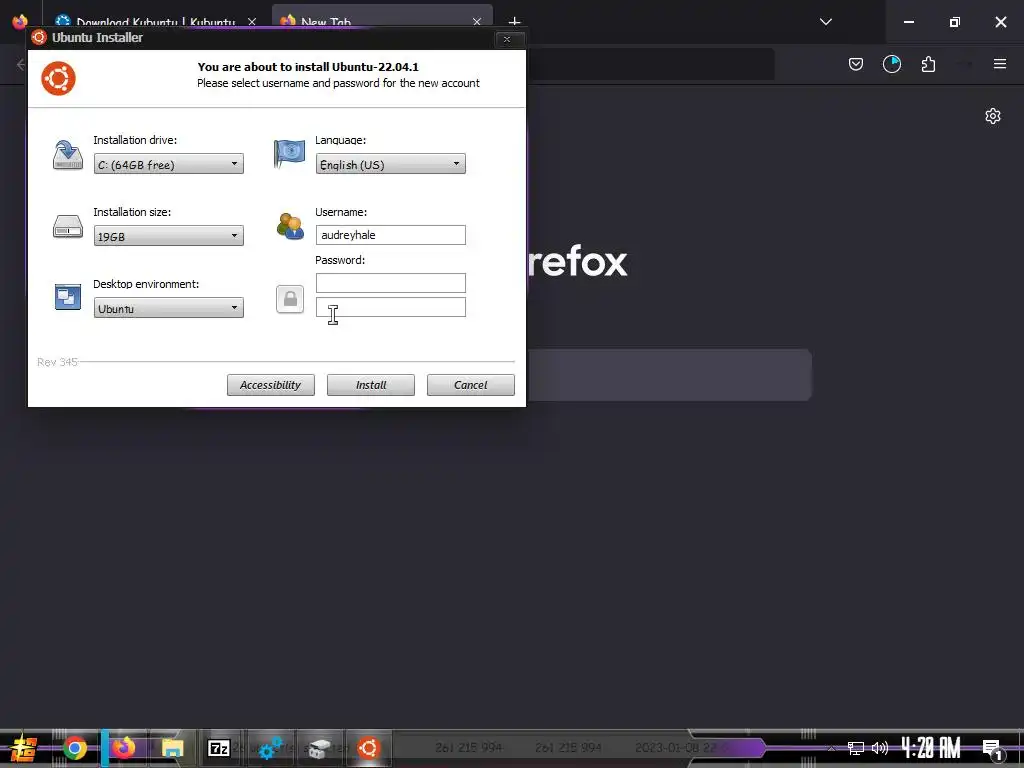1024x768 pixels.
Task: Open the blue gears app on taskbar
Action: (x=270, y=748)
